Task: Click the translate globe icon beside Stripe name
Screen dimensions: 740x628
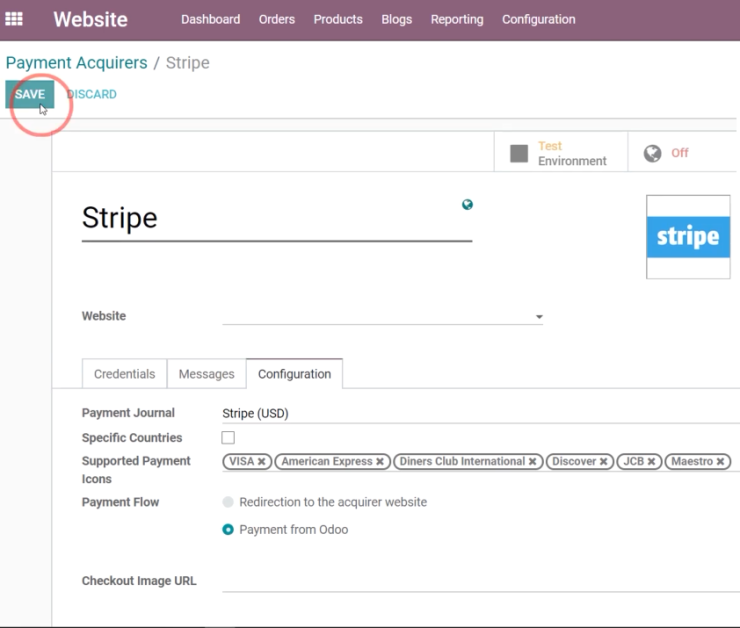Action: click(467, 204)
